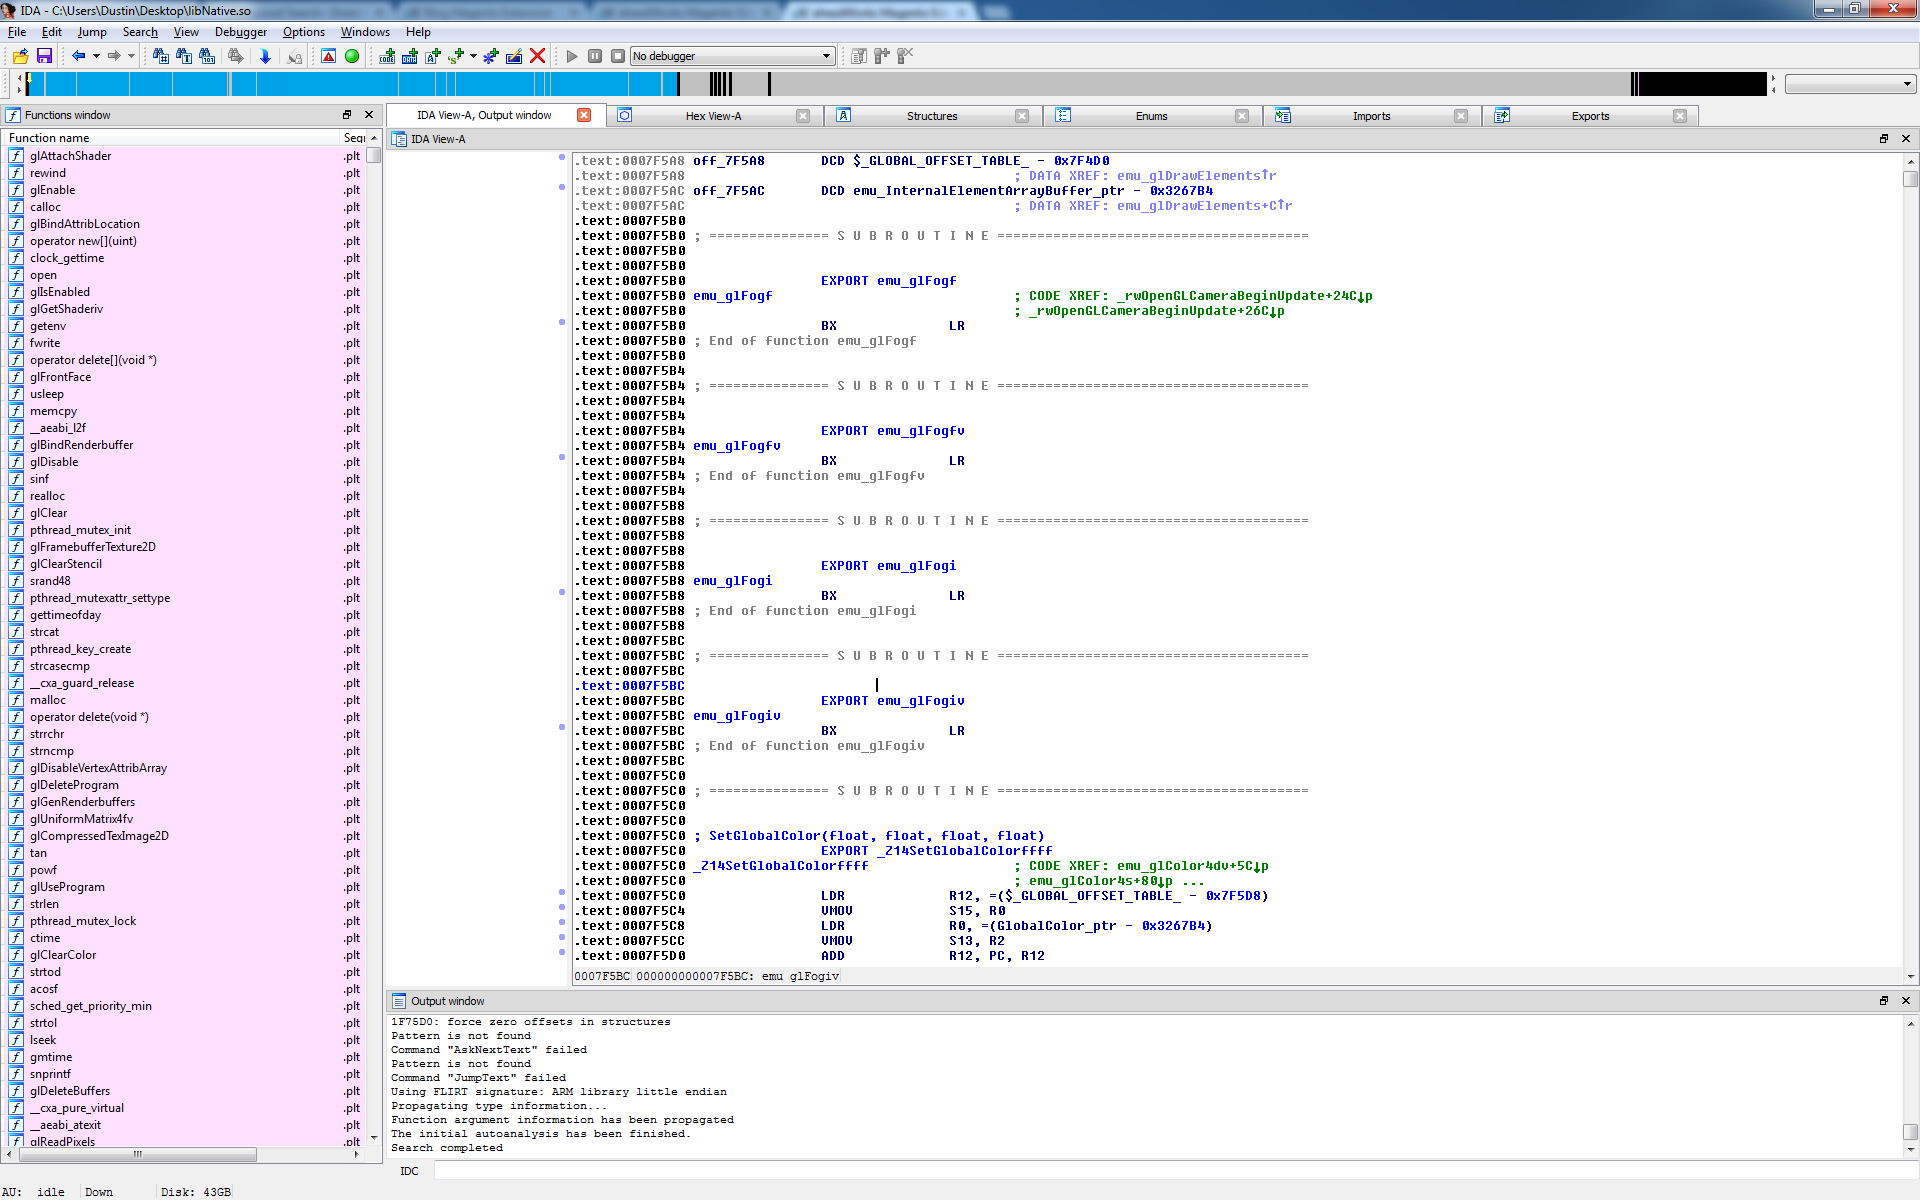Click the black region of navigation band
1920x1200 pixels.
(1700, 84)
